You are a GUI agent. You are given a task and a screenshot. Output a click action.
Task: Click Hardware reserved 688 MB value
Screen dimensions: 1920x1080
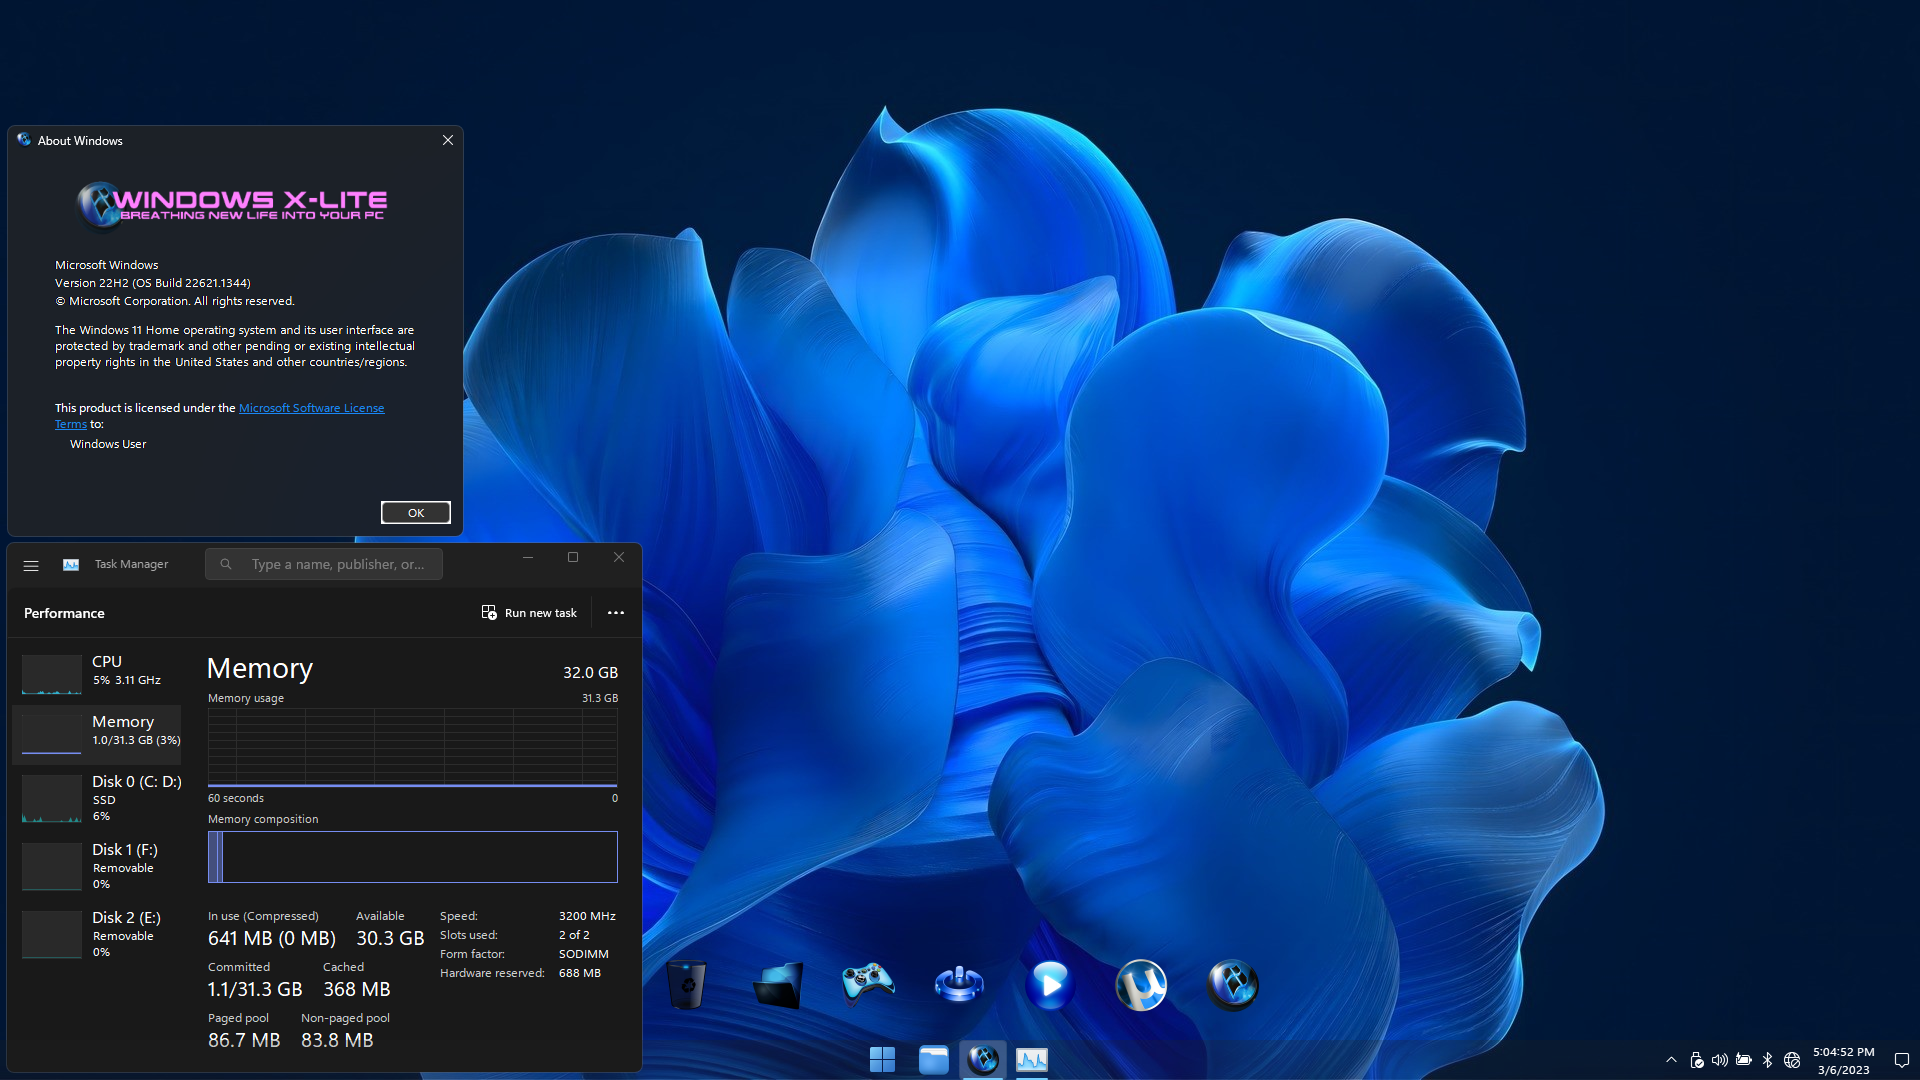pyautogui.click(x=580, y=973)
